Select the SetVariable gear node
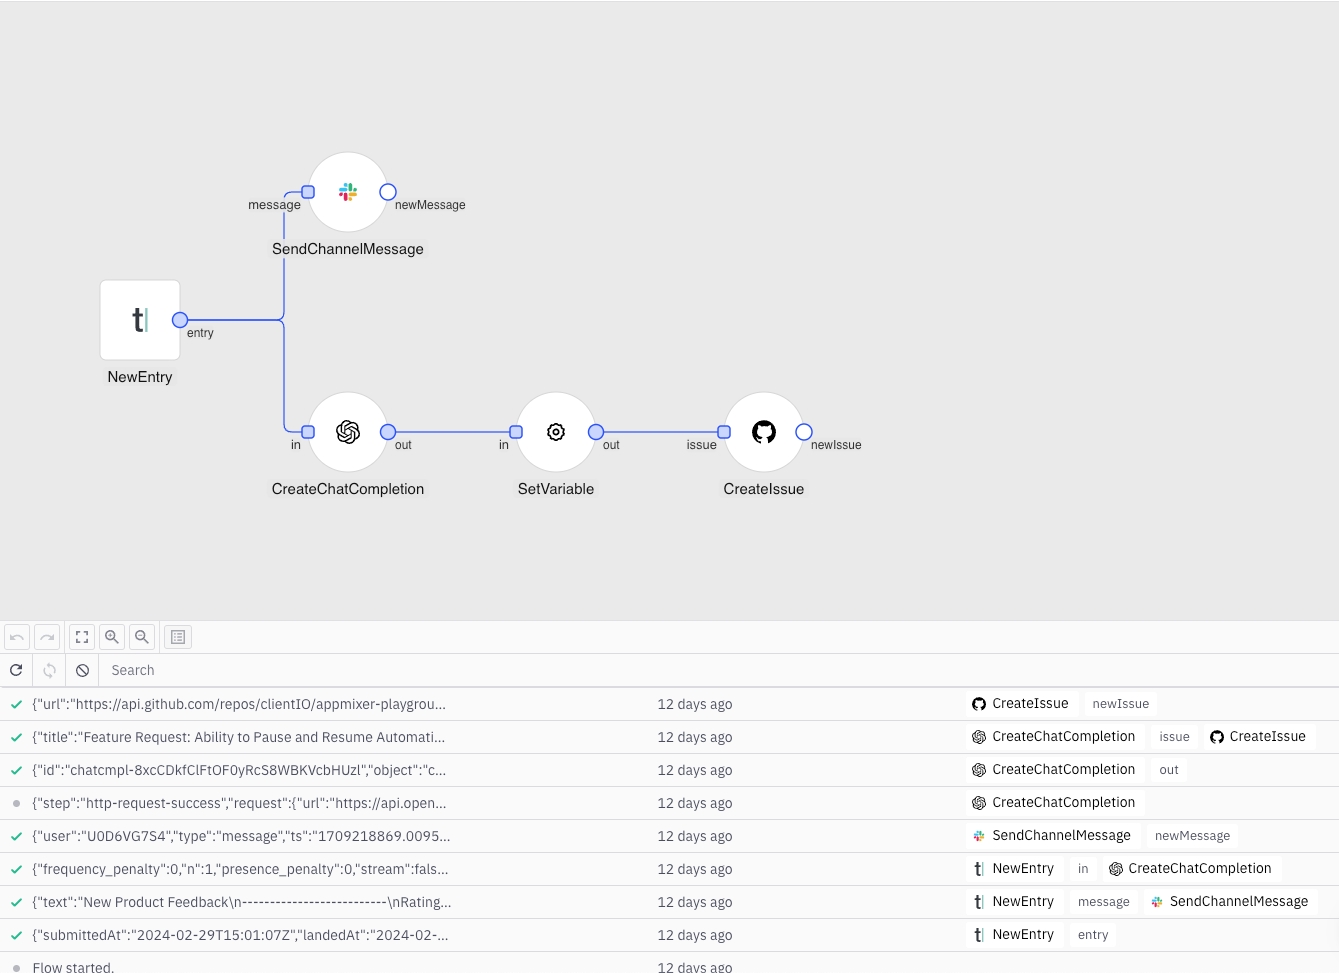Viewport: 1339px width, 973px height. [555, 432]
